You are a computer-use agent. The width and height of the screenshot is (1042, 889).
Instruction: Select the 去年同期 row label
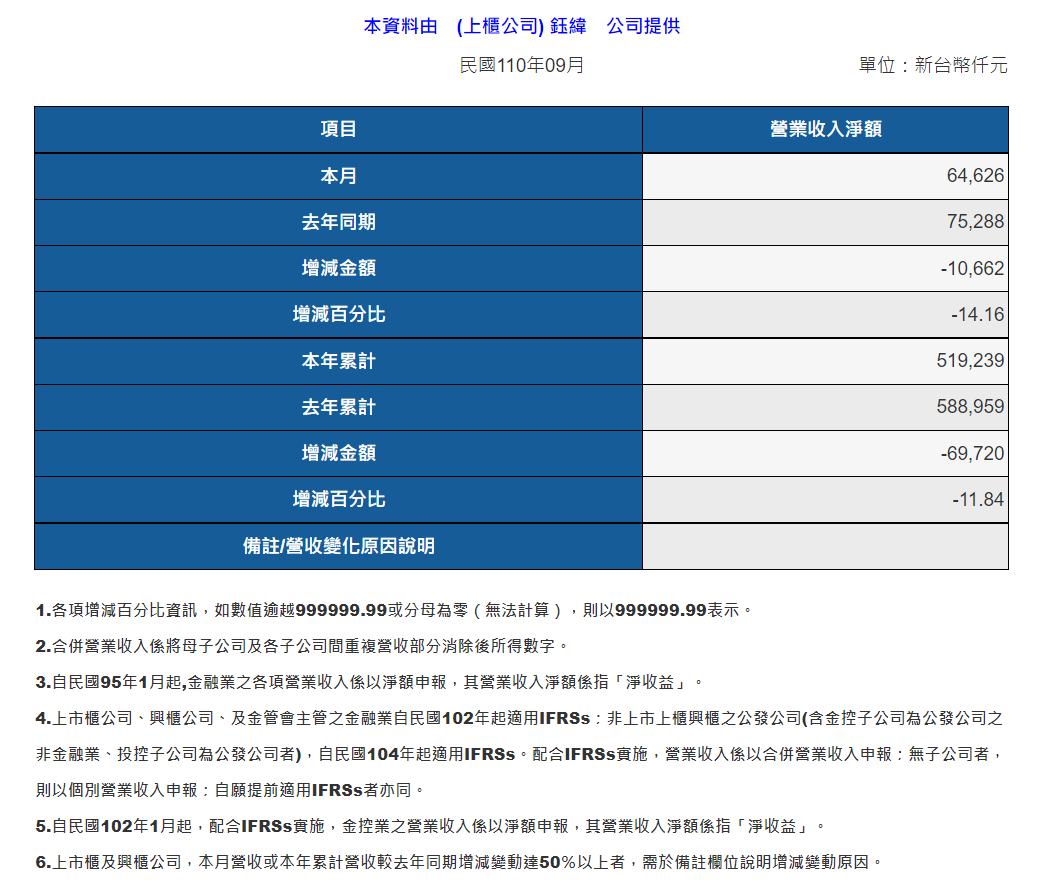tap(338, 222)
